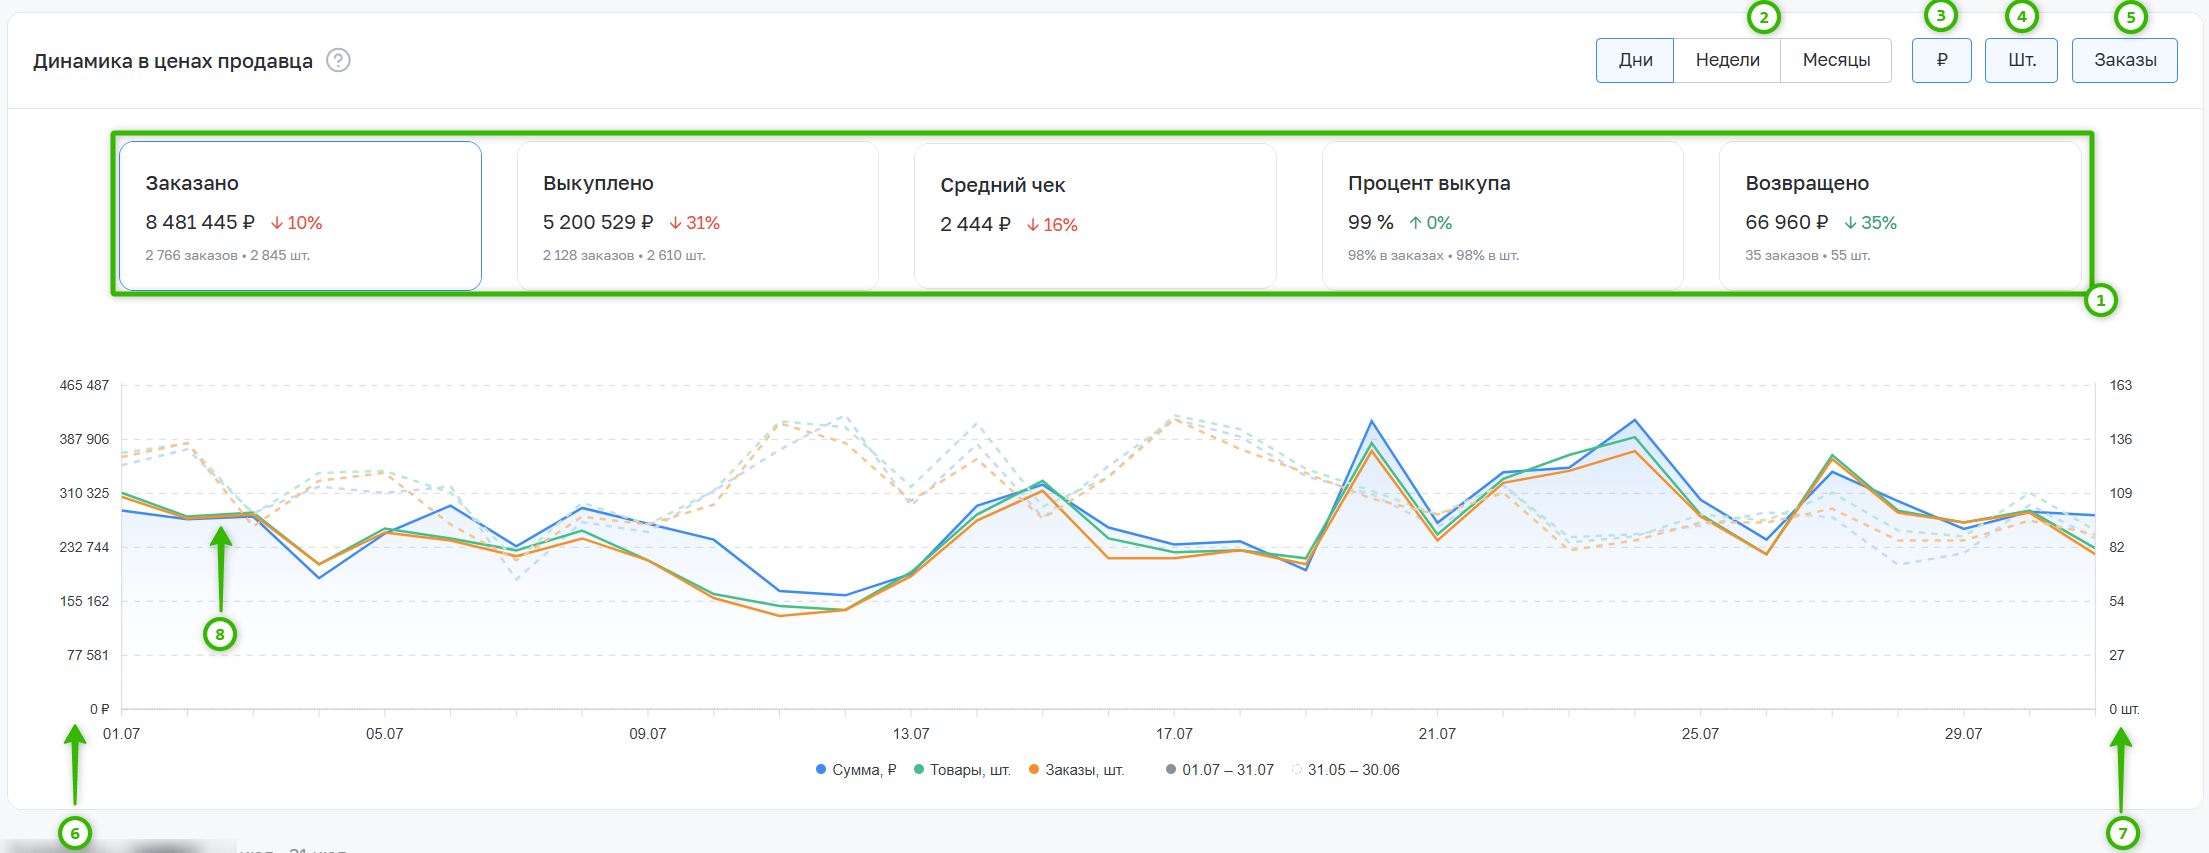Click the 16% decrease indicator under Средний чек
Image resolution: width=2209 pixels, height=853 pixels.
[x=1052, y=225]
